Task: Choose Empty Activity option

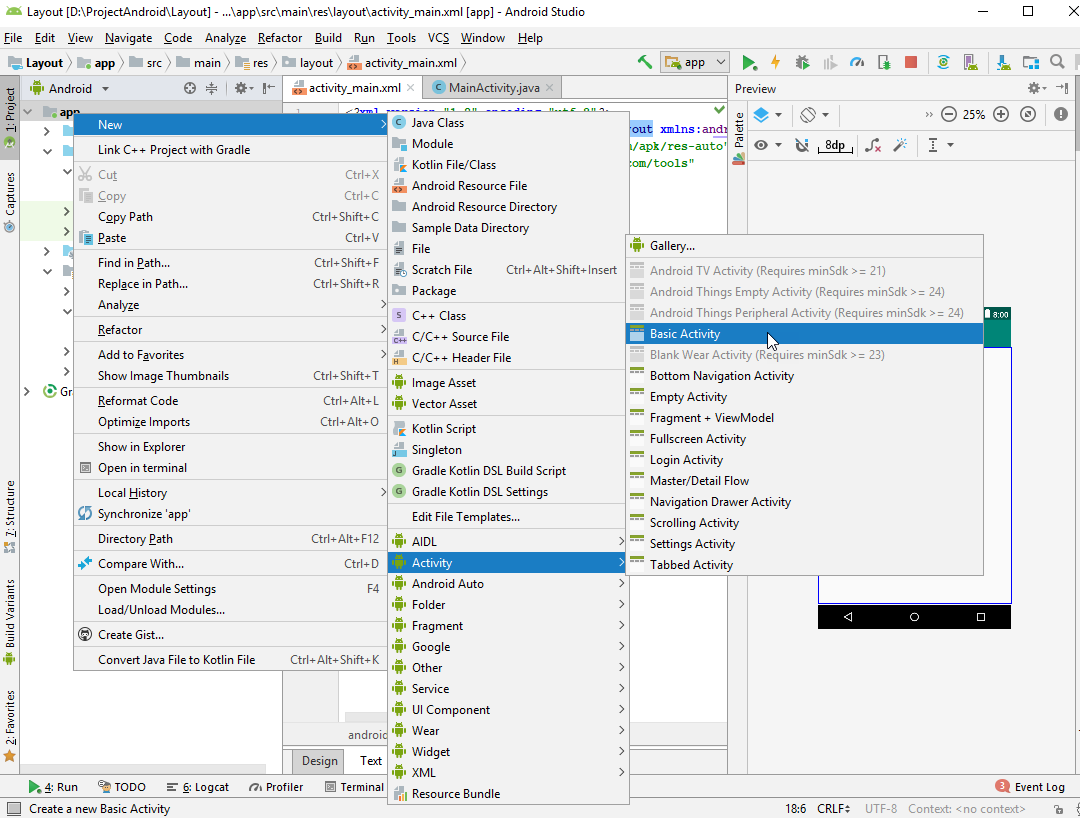Action: point(804,397)
